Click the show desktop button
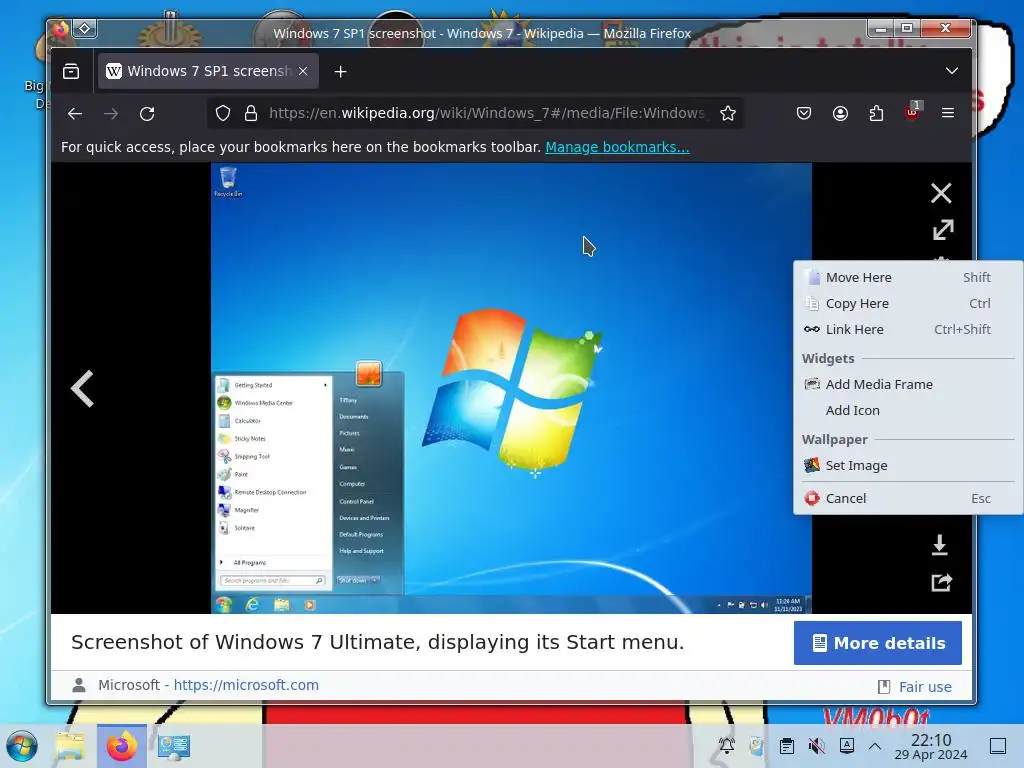Image resolution: width=1024 pixels, height=768 pixels. coord(998,746)
